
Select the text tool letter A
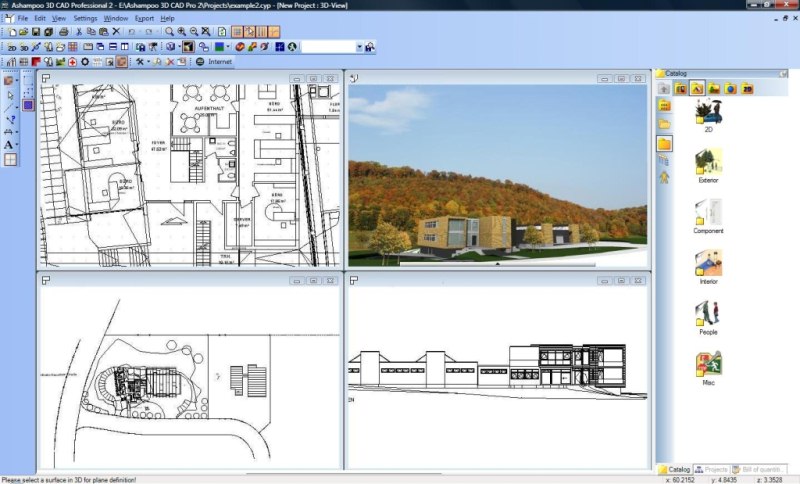point(8,145)
